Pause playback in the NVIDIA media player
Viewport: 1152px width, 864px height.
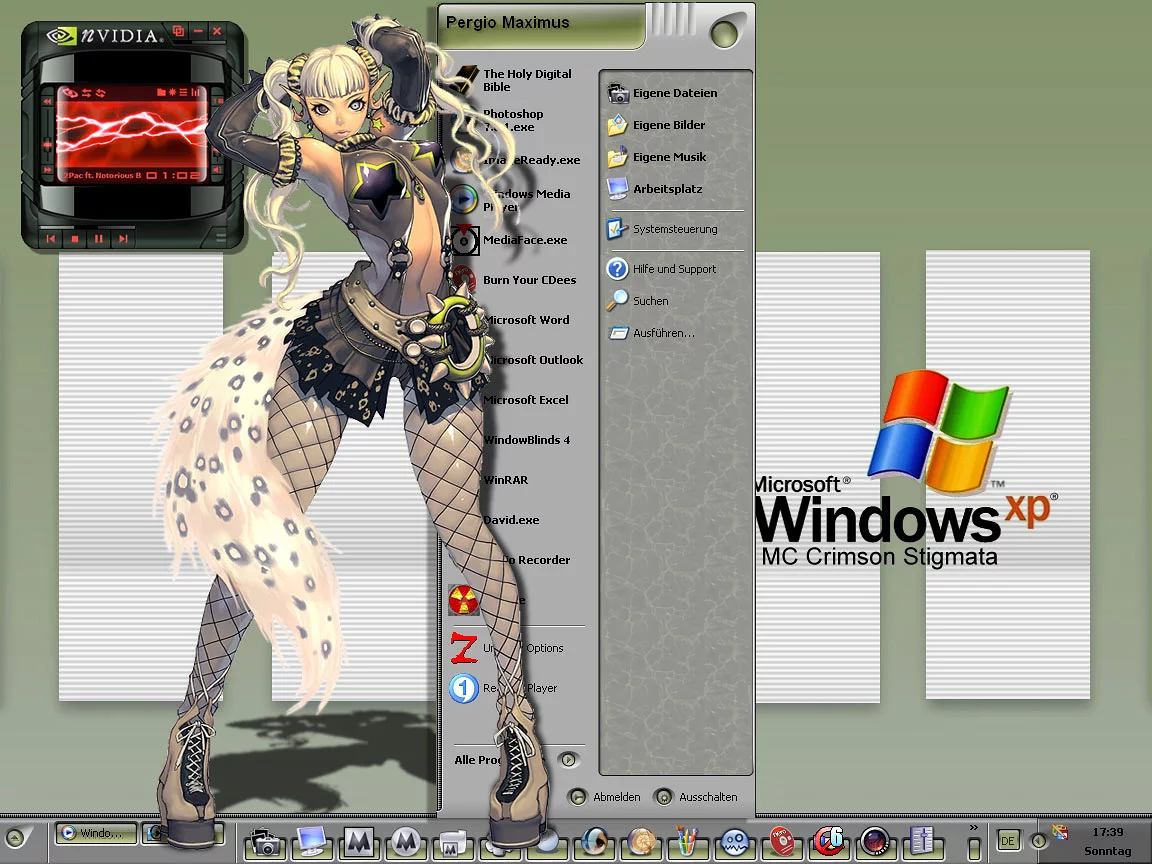(99, 239)
